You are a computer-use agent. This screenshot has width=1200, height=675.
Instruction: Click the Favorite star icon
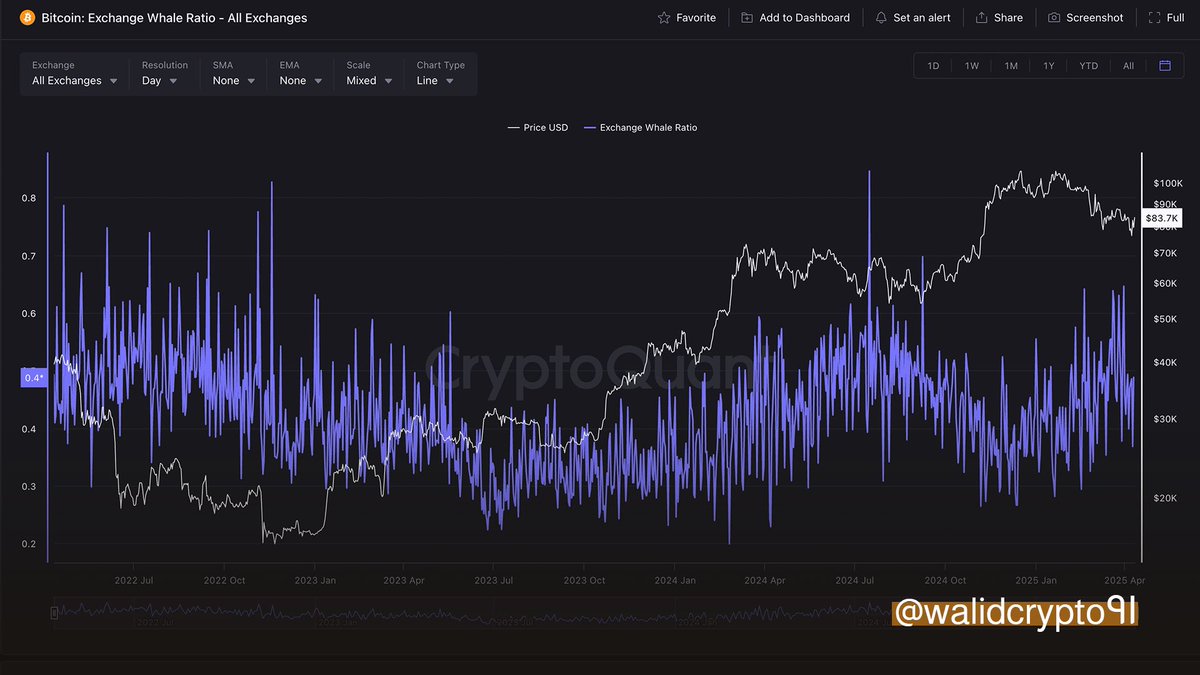(662, 17)
